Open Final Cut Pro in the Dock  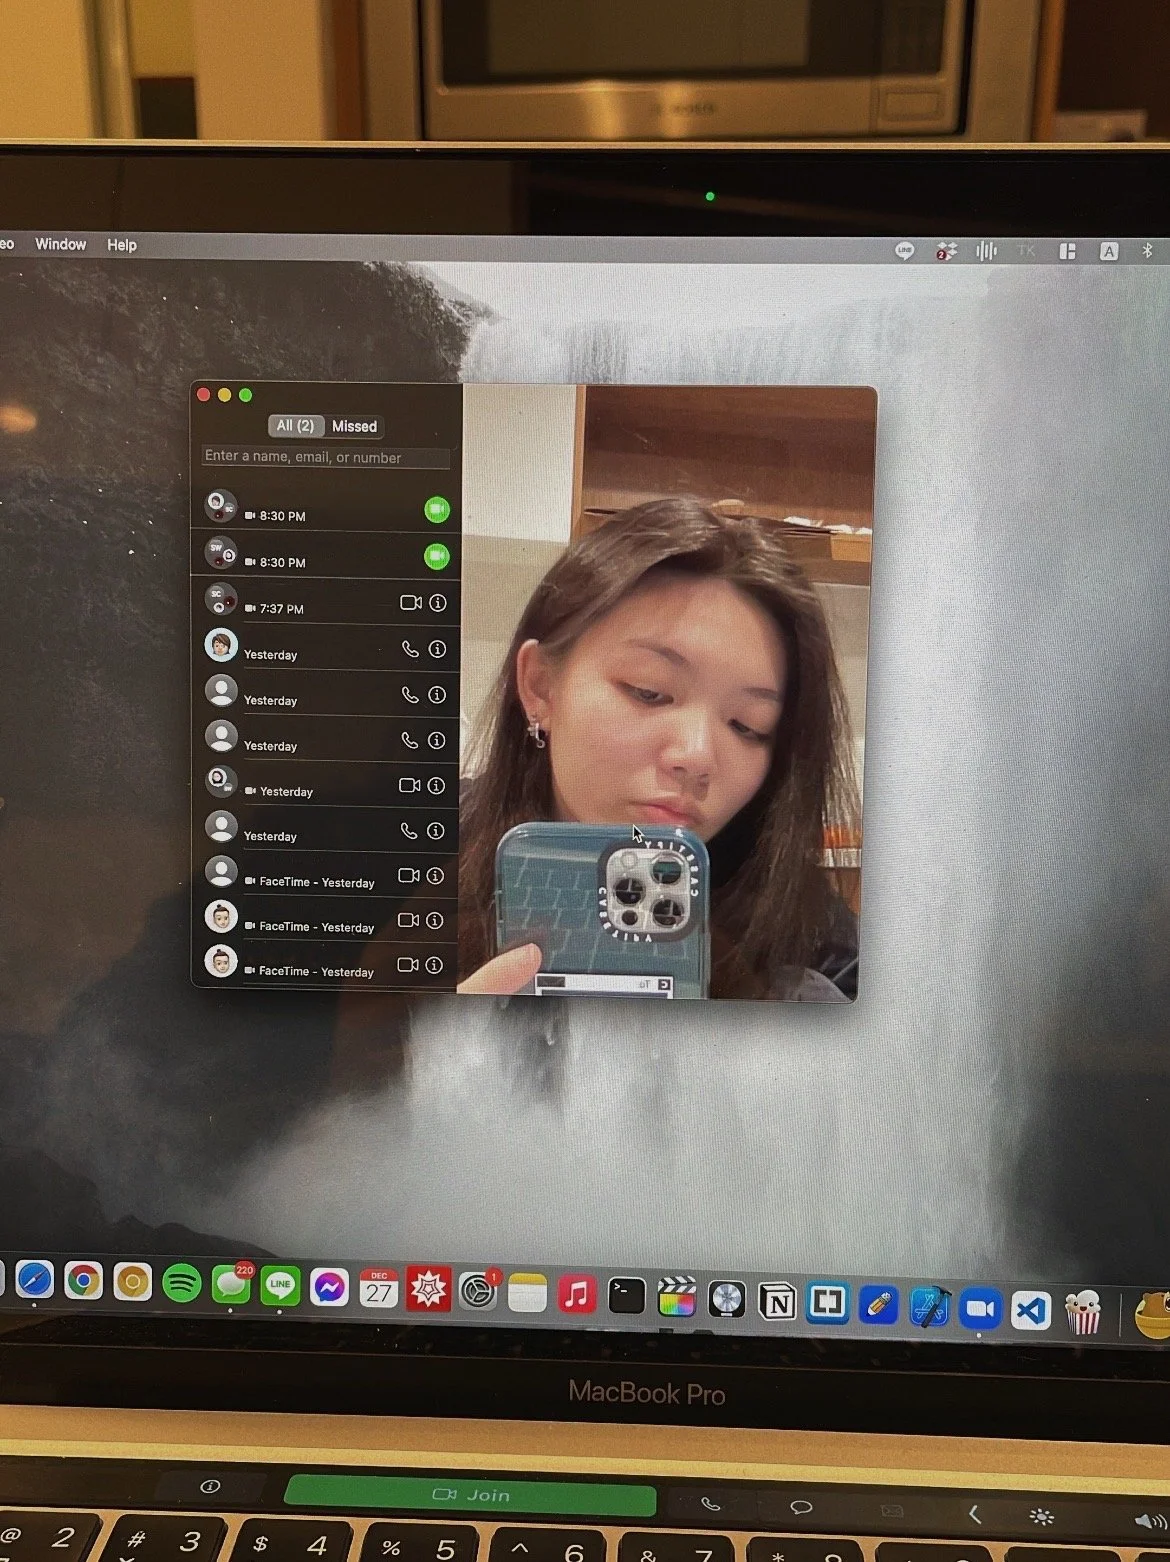coord(677,1298)
